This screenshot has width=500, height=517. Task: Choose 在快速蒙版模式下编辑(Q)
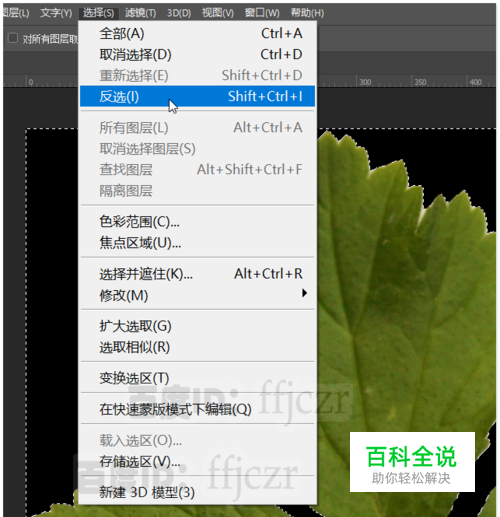coord(197,409)
